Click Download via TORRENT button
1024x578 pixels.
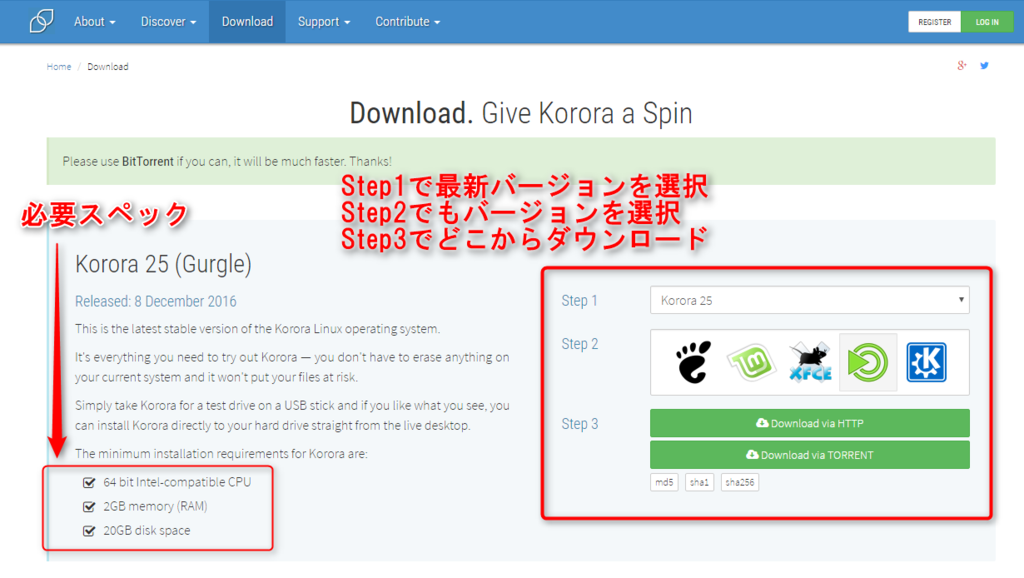coord(810,455)
